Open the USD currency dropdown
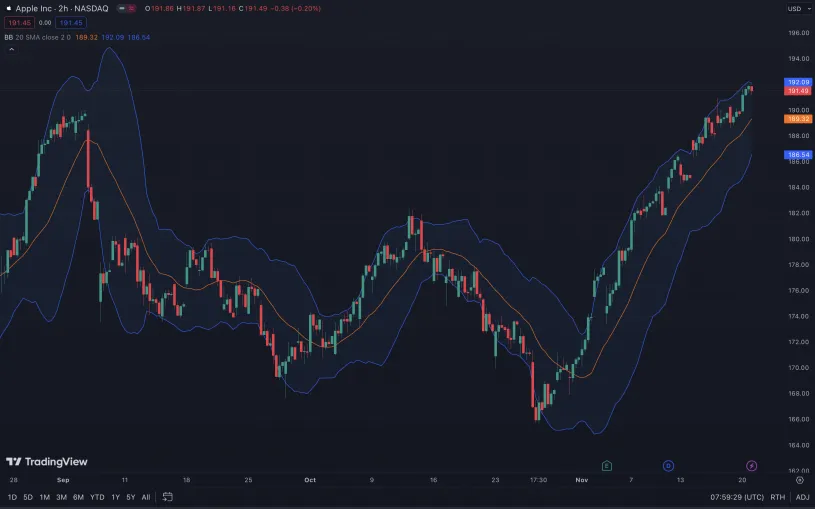This screenshot has width=815, height=509. click(x=797, y=9)
